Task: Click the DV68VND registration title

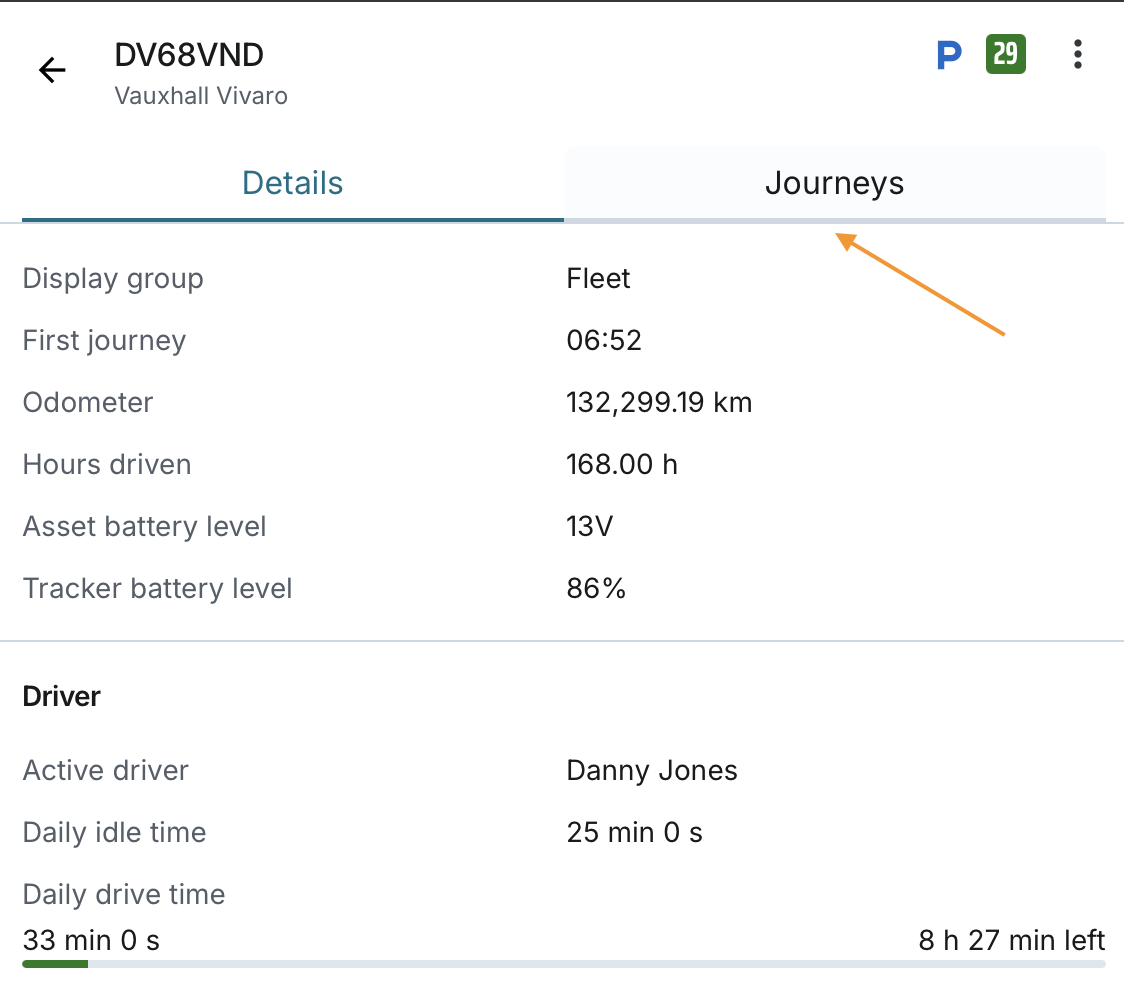Action: click(x=189, y=56)
